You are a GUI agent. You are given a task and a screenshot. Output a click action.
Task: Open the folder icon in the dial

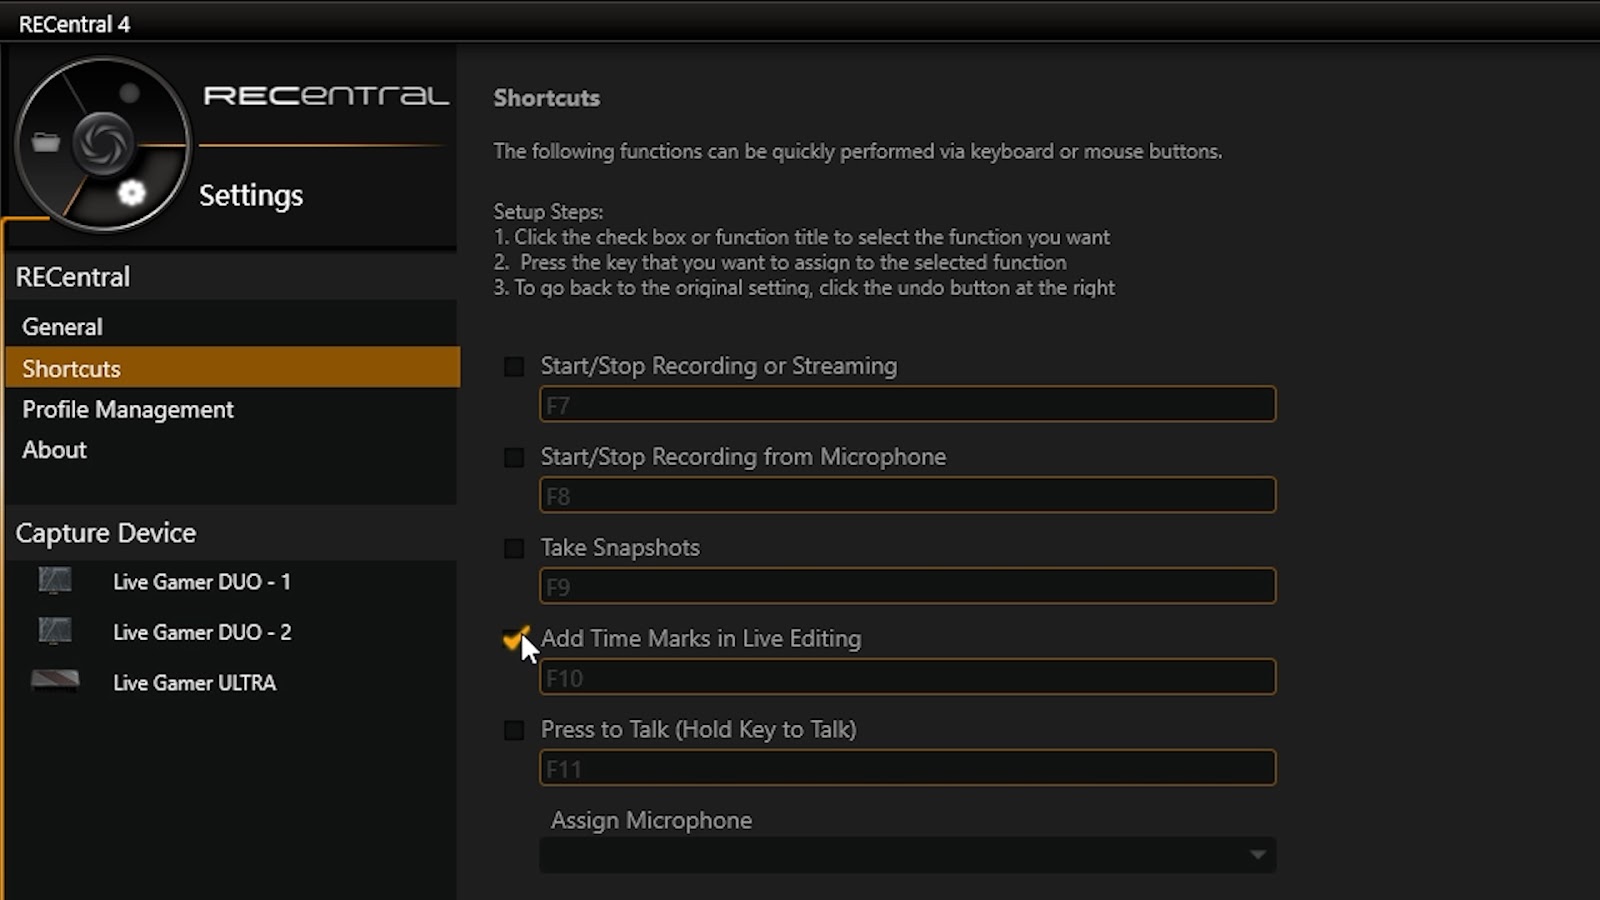[x=46, y=143]
